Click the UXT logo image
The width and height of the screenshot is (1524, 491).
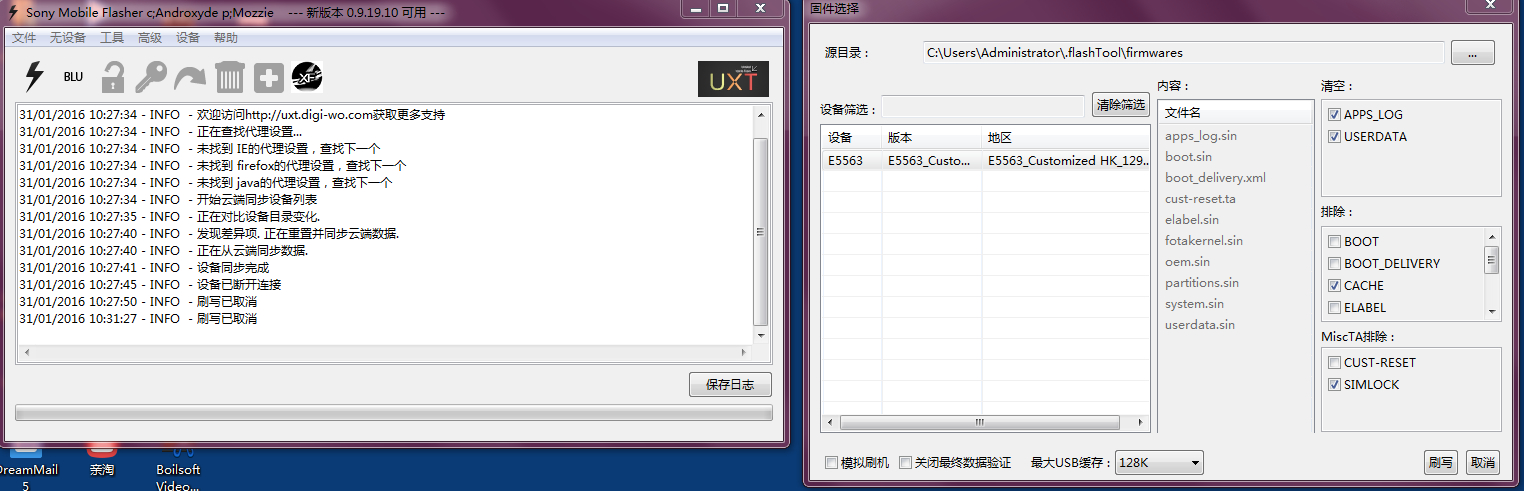click(733, 79)
